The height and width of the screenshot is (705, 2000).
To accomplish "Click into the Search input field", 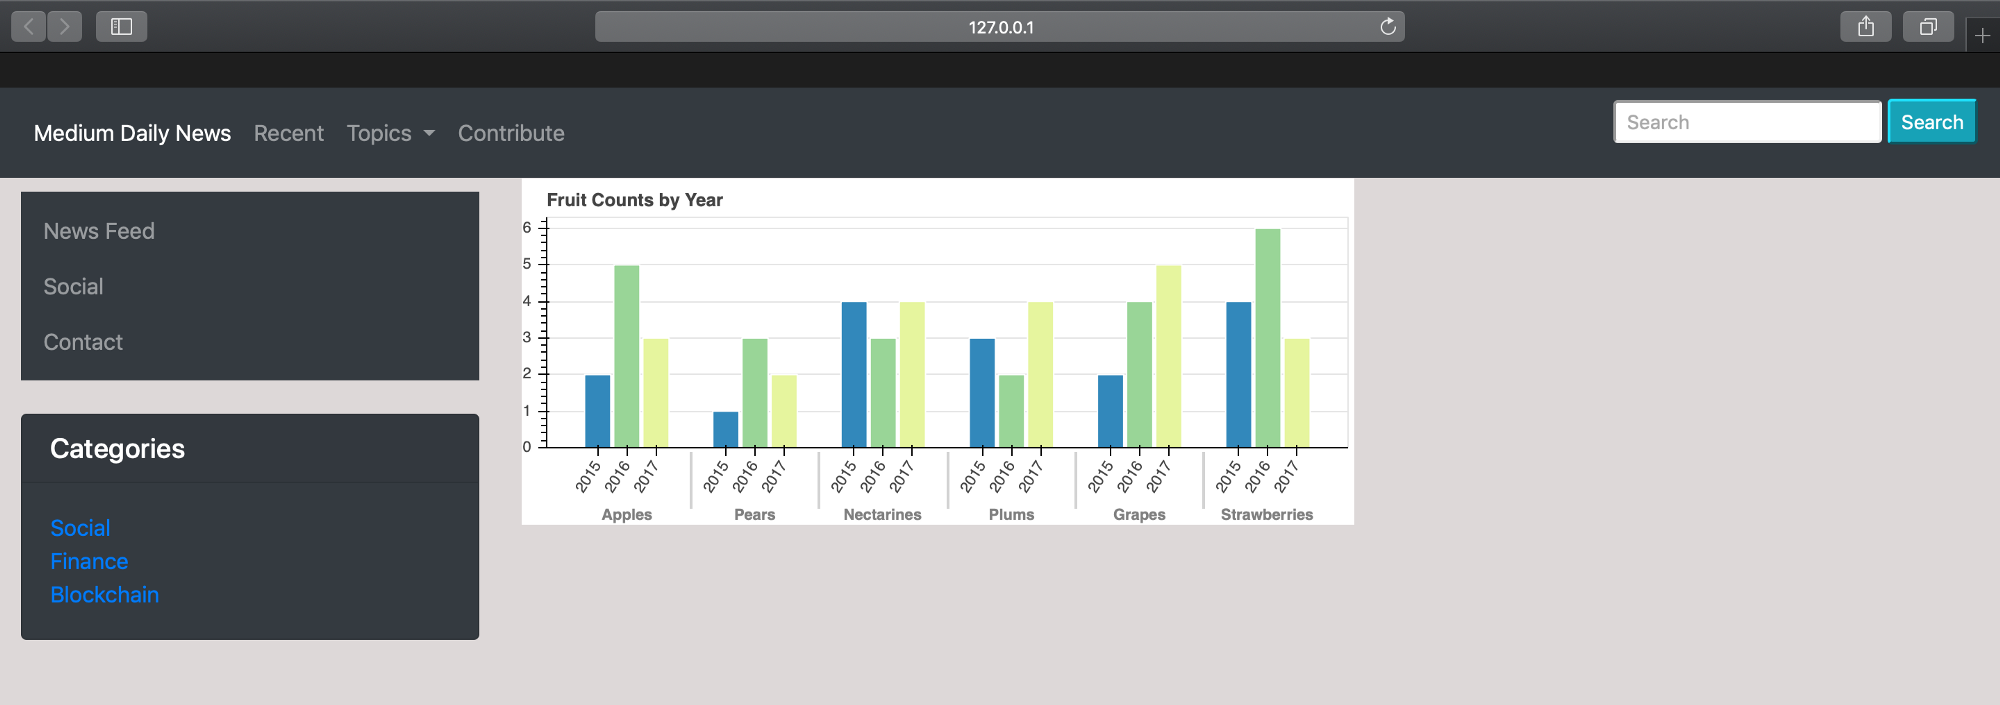I will pyautogui.click(x=1747, y=122).
